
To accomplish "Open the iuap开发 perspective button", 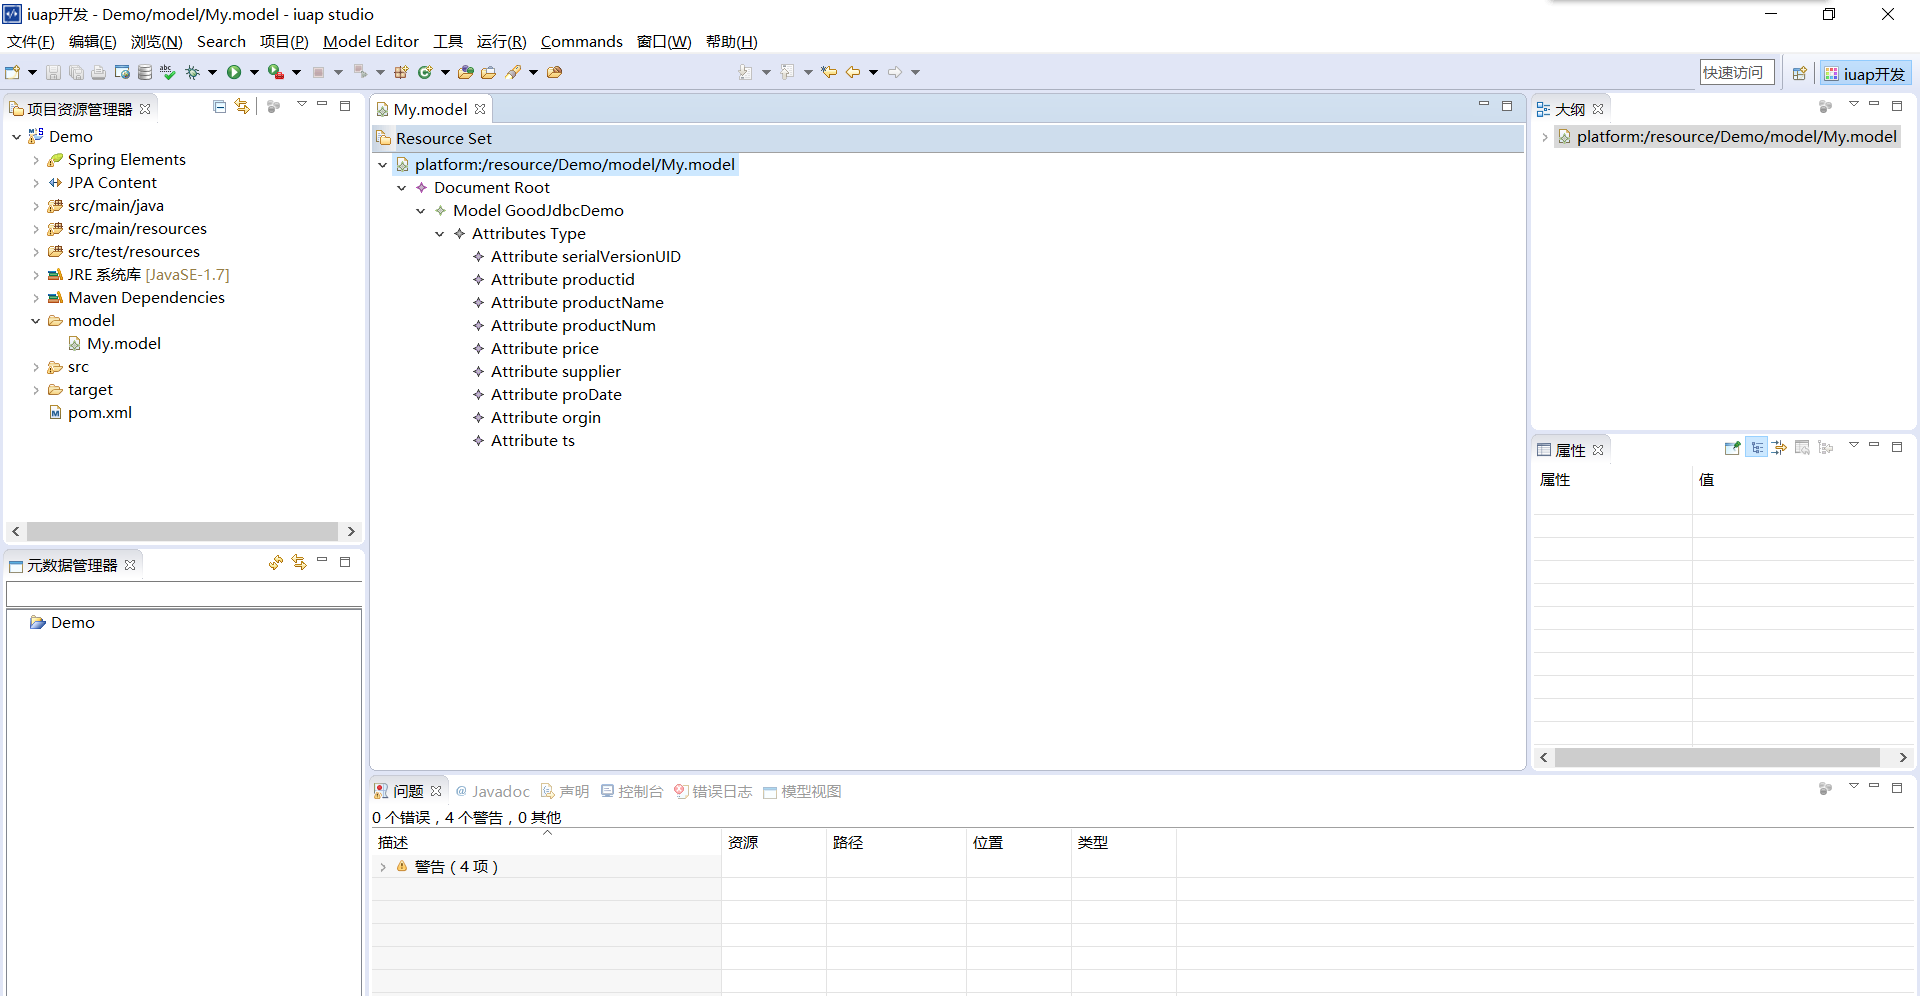I will pos(1865,73).
